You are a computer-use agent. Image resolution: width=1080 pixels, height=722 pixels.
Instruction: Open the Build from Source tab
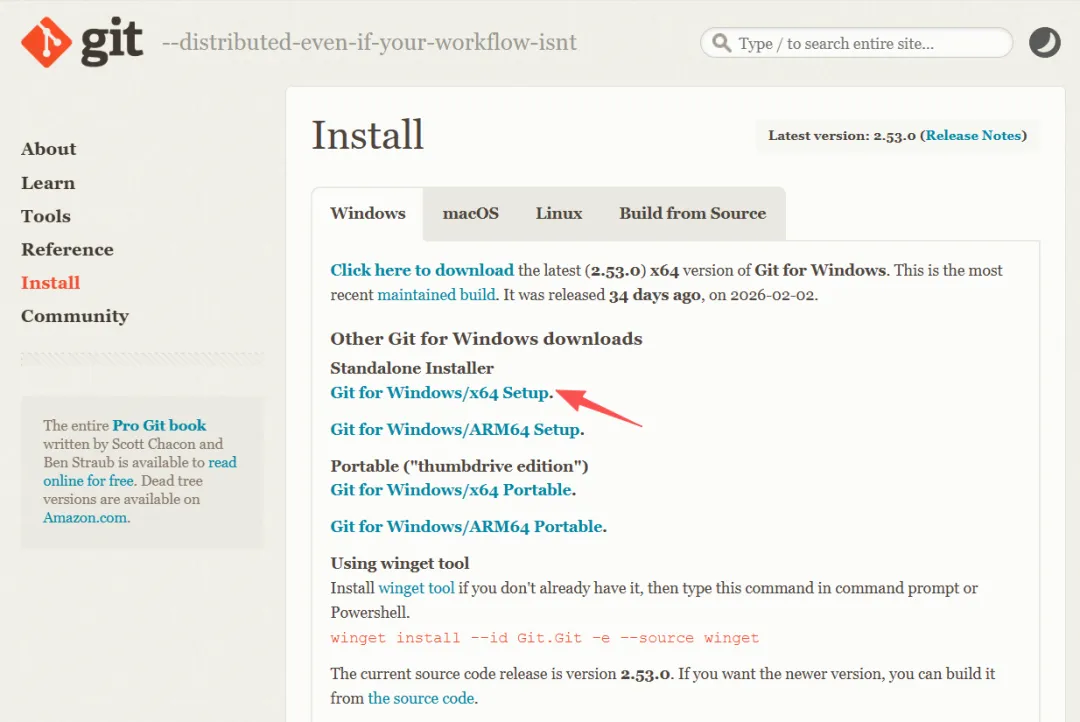(692, 214)
